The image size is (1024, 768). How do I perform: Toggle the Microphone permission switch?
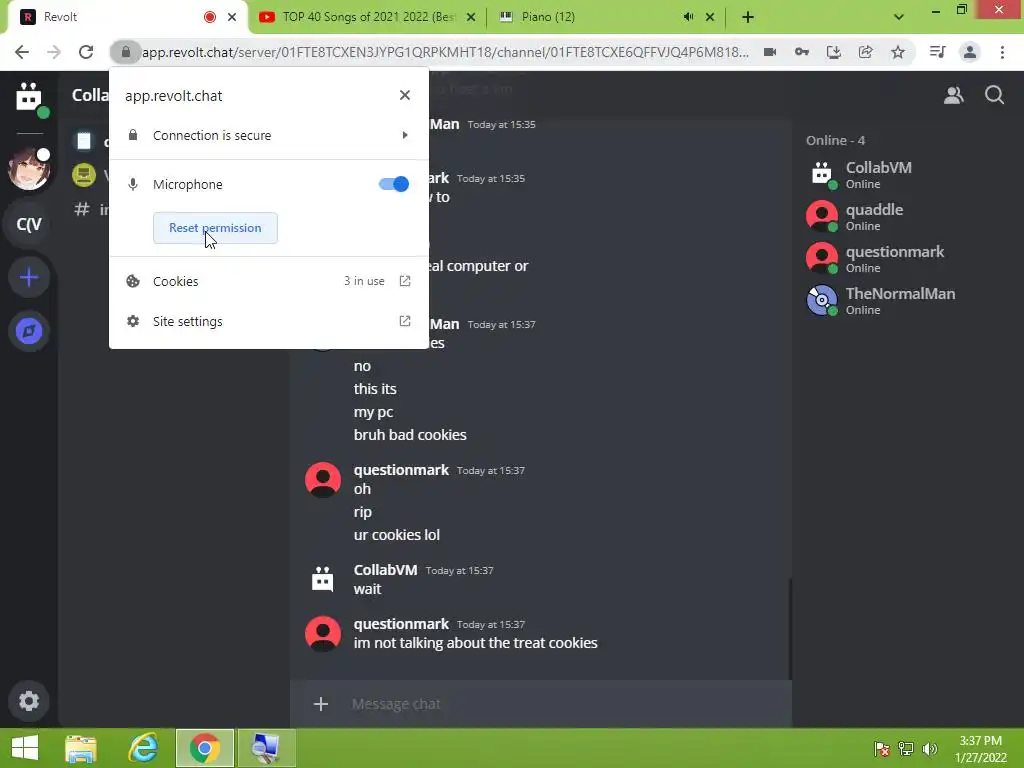[394, 184]
